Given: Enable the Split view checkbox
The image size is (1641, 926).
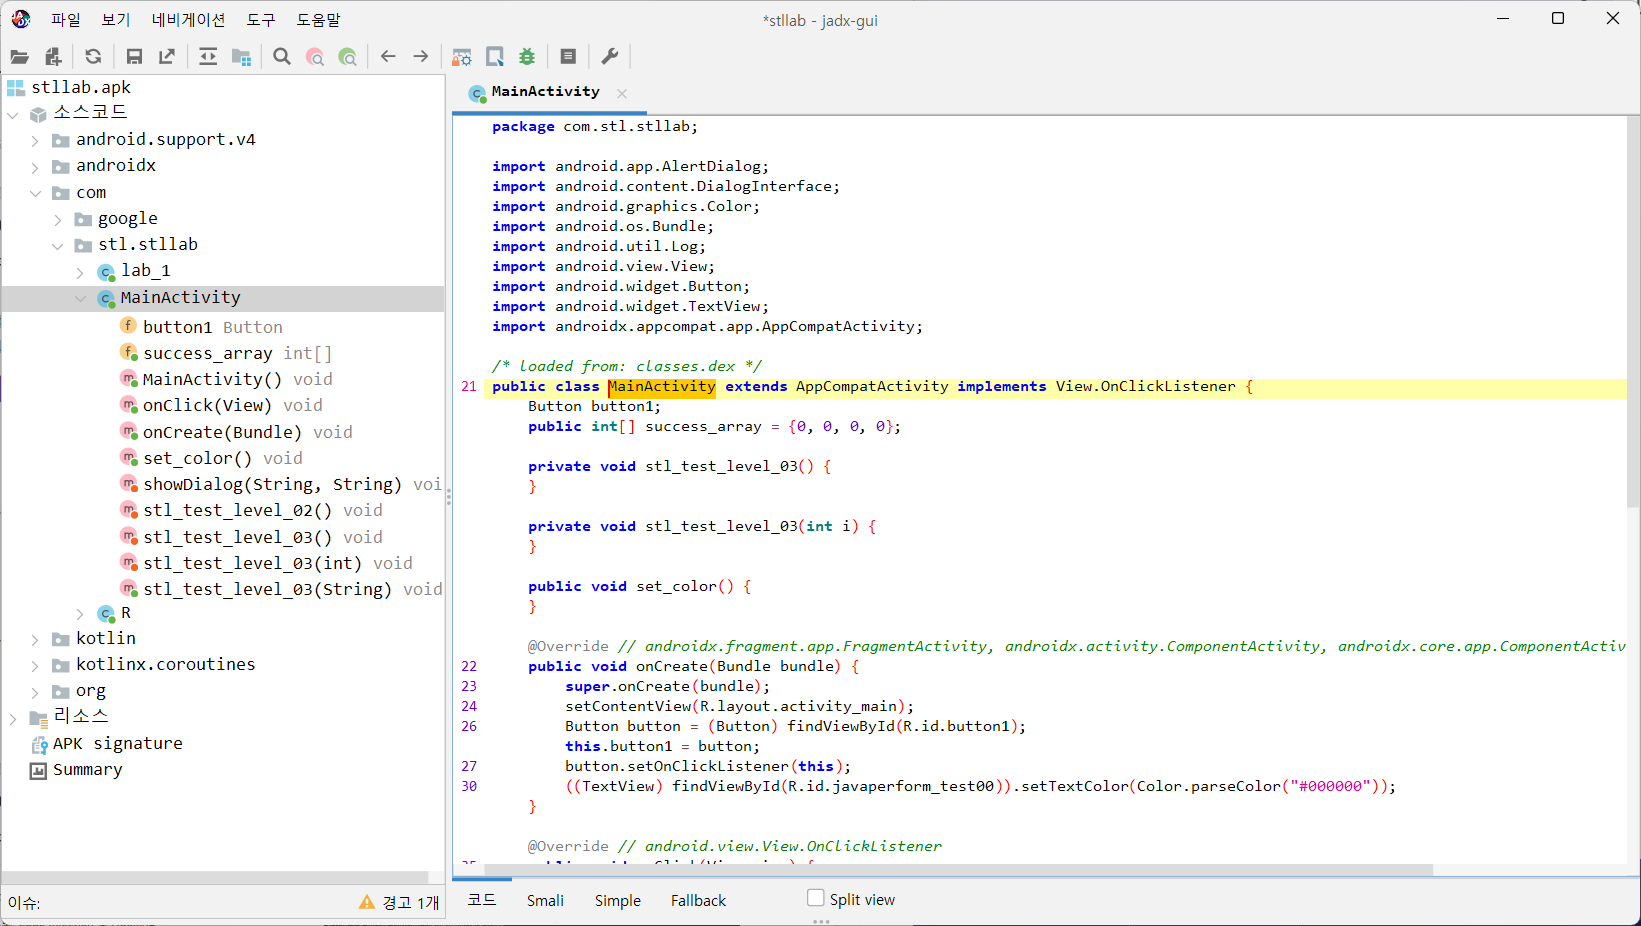Looking at the screenshot, I should pyautogui.click(x=815, y=898).
